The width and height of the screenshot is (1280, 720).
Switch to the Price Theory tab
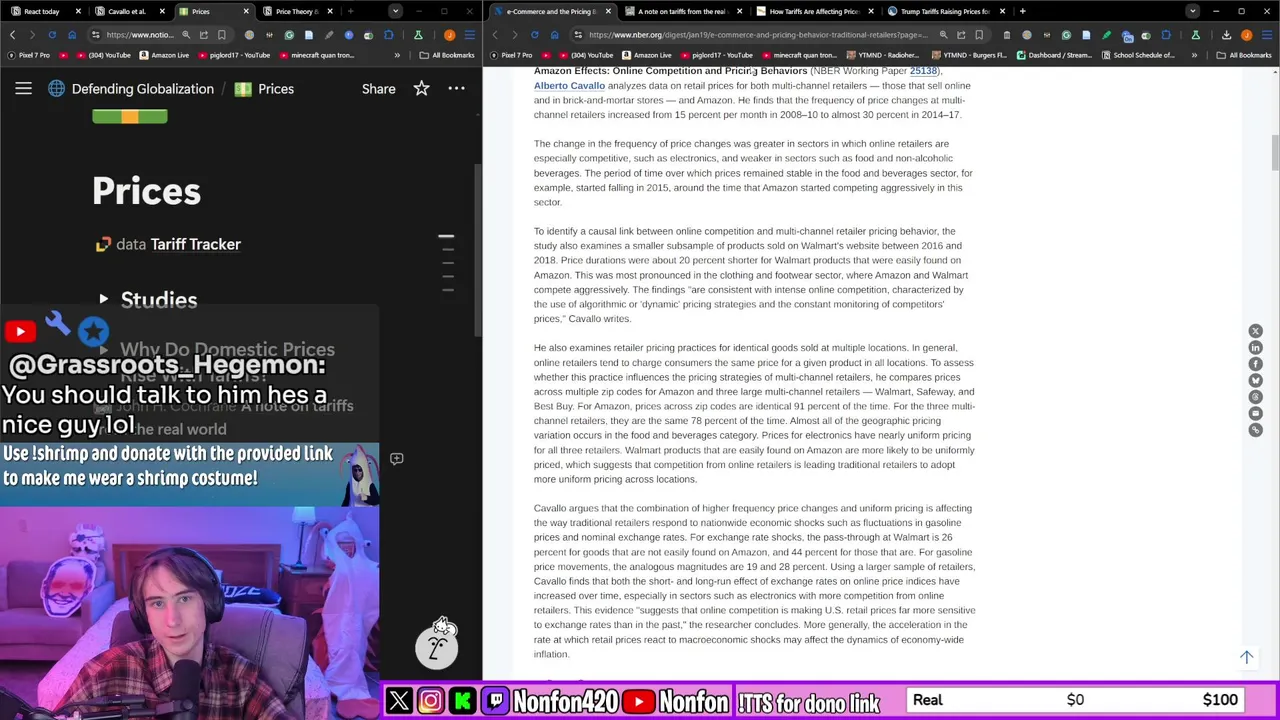point(296,11)
